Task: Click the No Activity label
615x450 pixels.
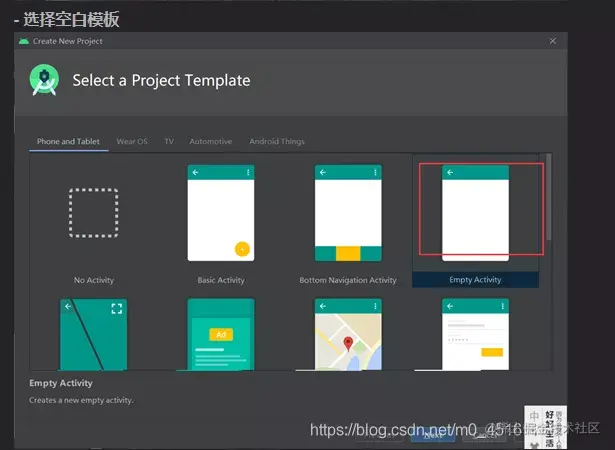Action: click(x=94, y=280)
